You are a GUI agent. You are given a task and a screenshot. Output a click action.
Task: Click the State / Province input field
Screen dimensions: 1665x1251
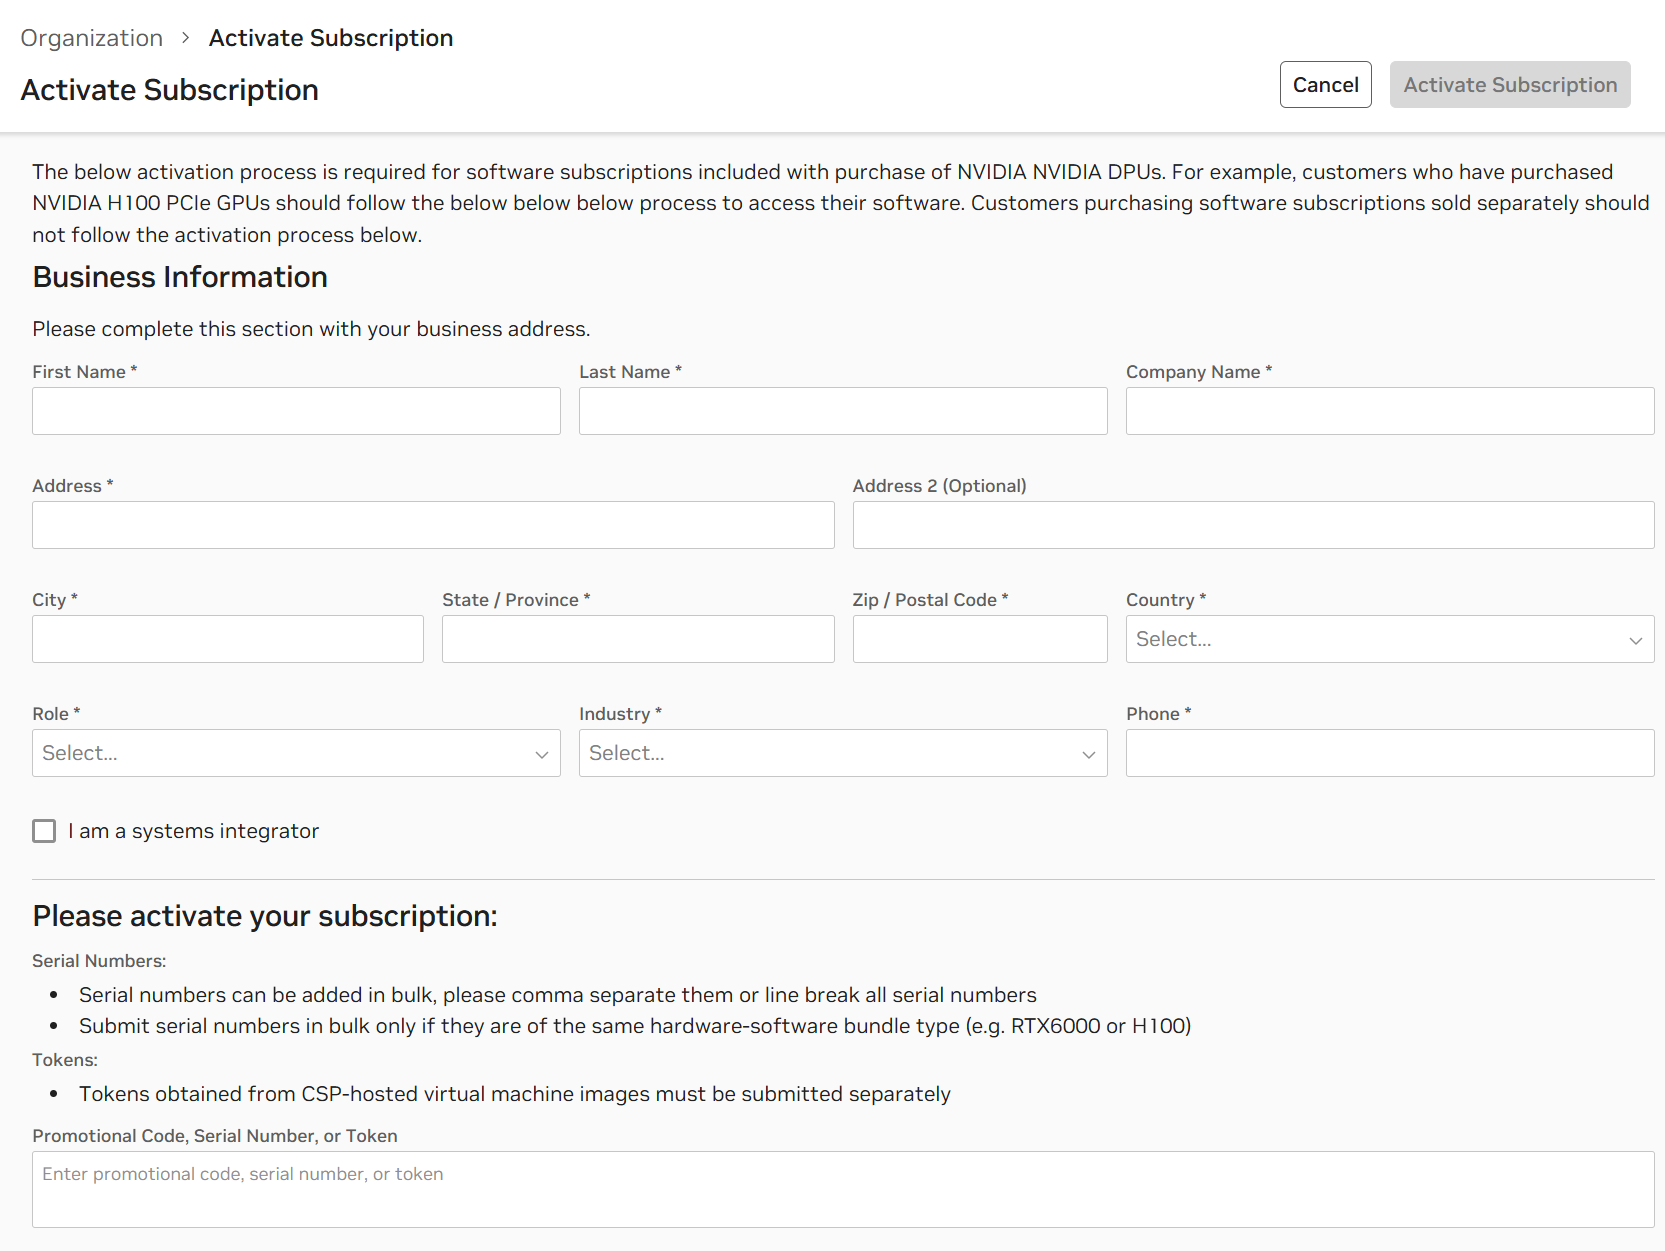tap(637, 639)
